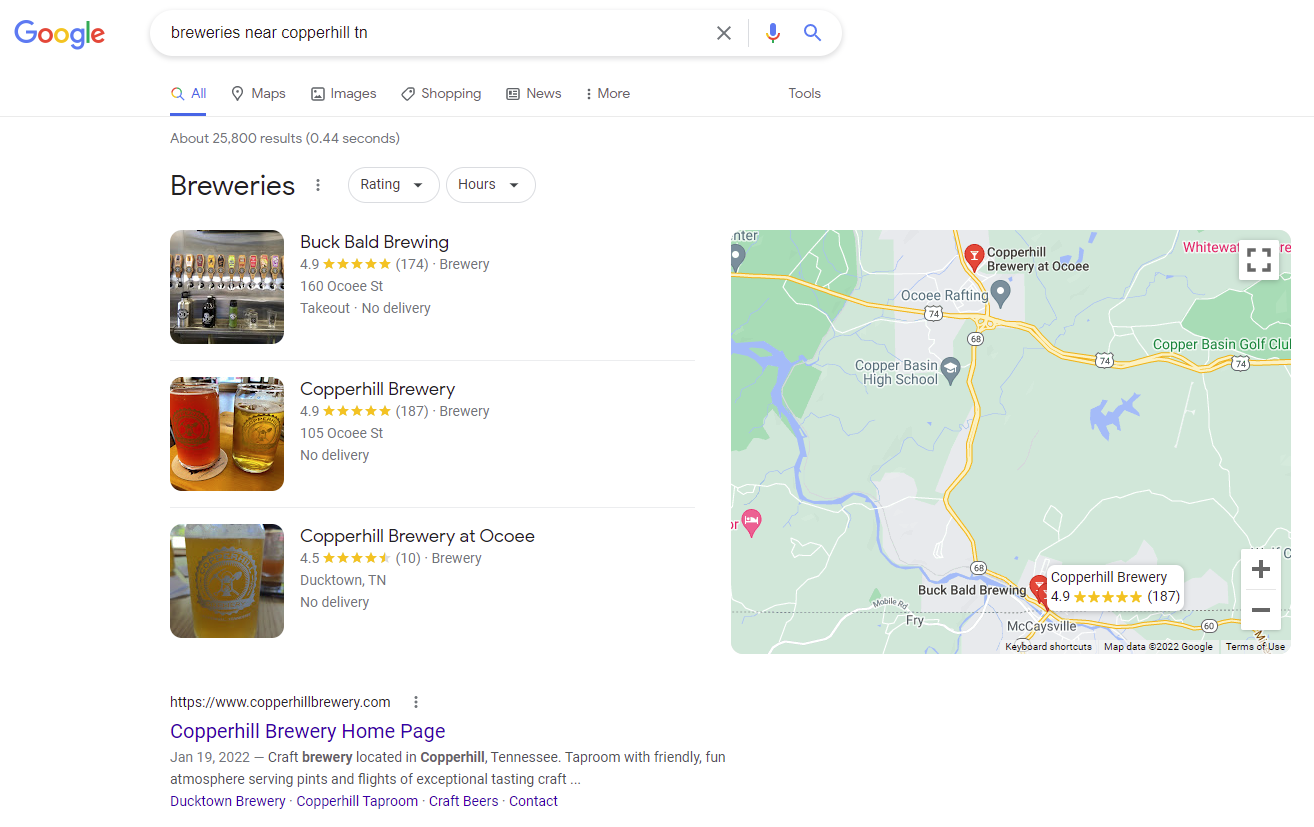
Task: Expand the More search categories menu
Action: click(x=607, y=93)
